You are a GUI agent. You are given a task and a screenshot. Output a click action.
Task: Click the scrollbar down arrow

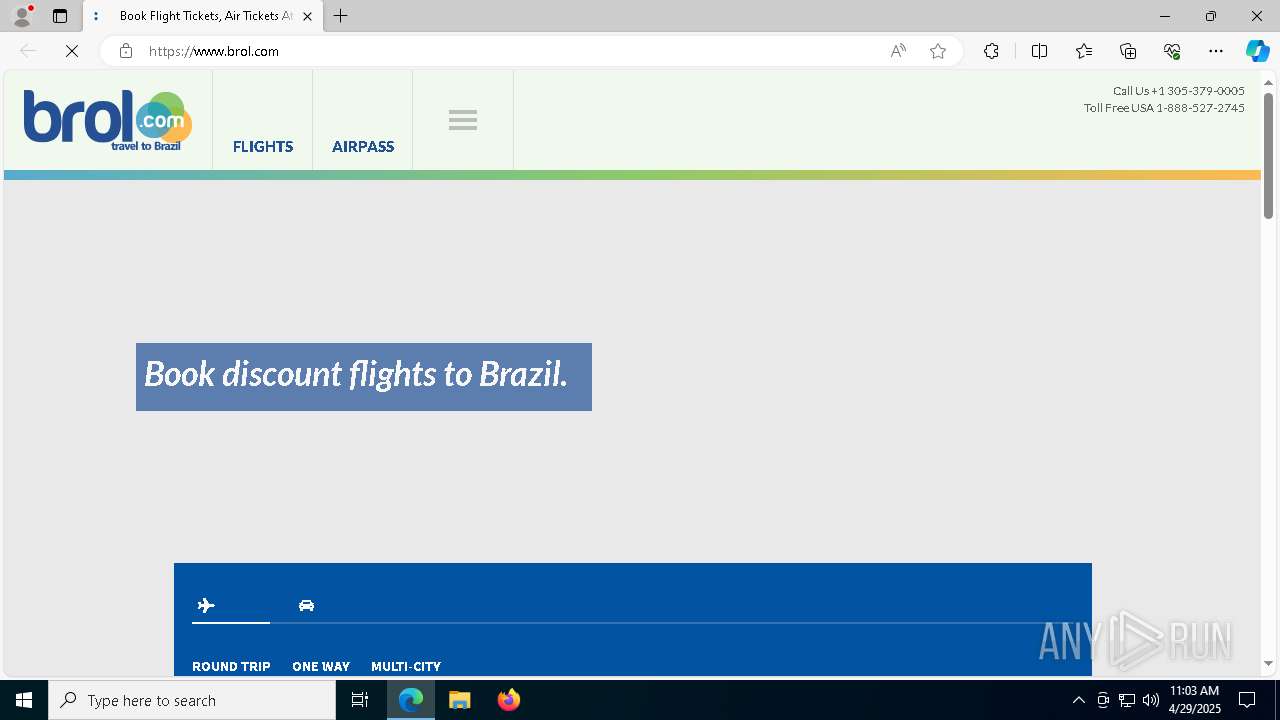tap(1268, 664)
